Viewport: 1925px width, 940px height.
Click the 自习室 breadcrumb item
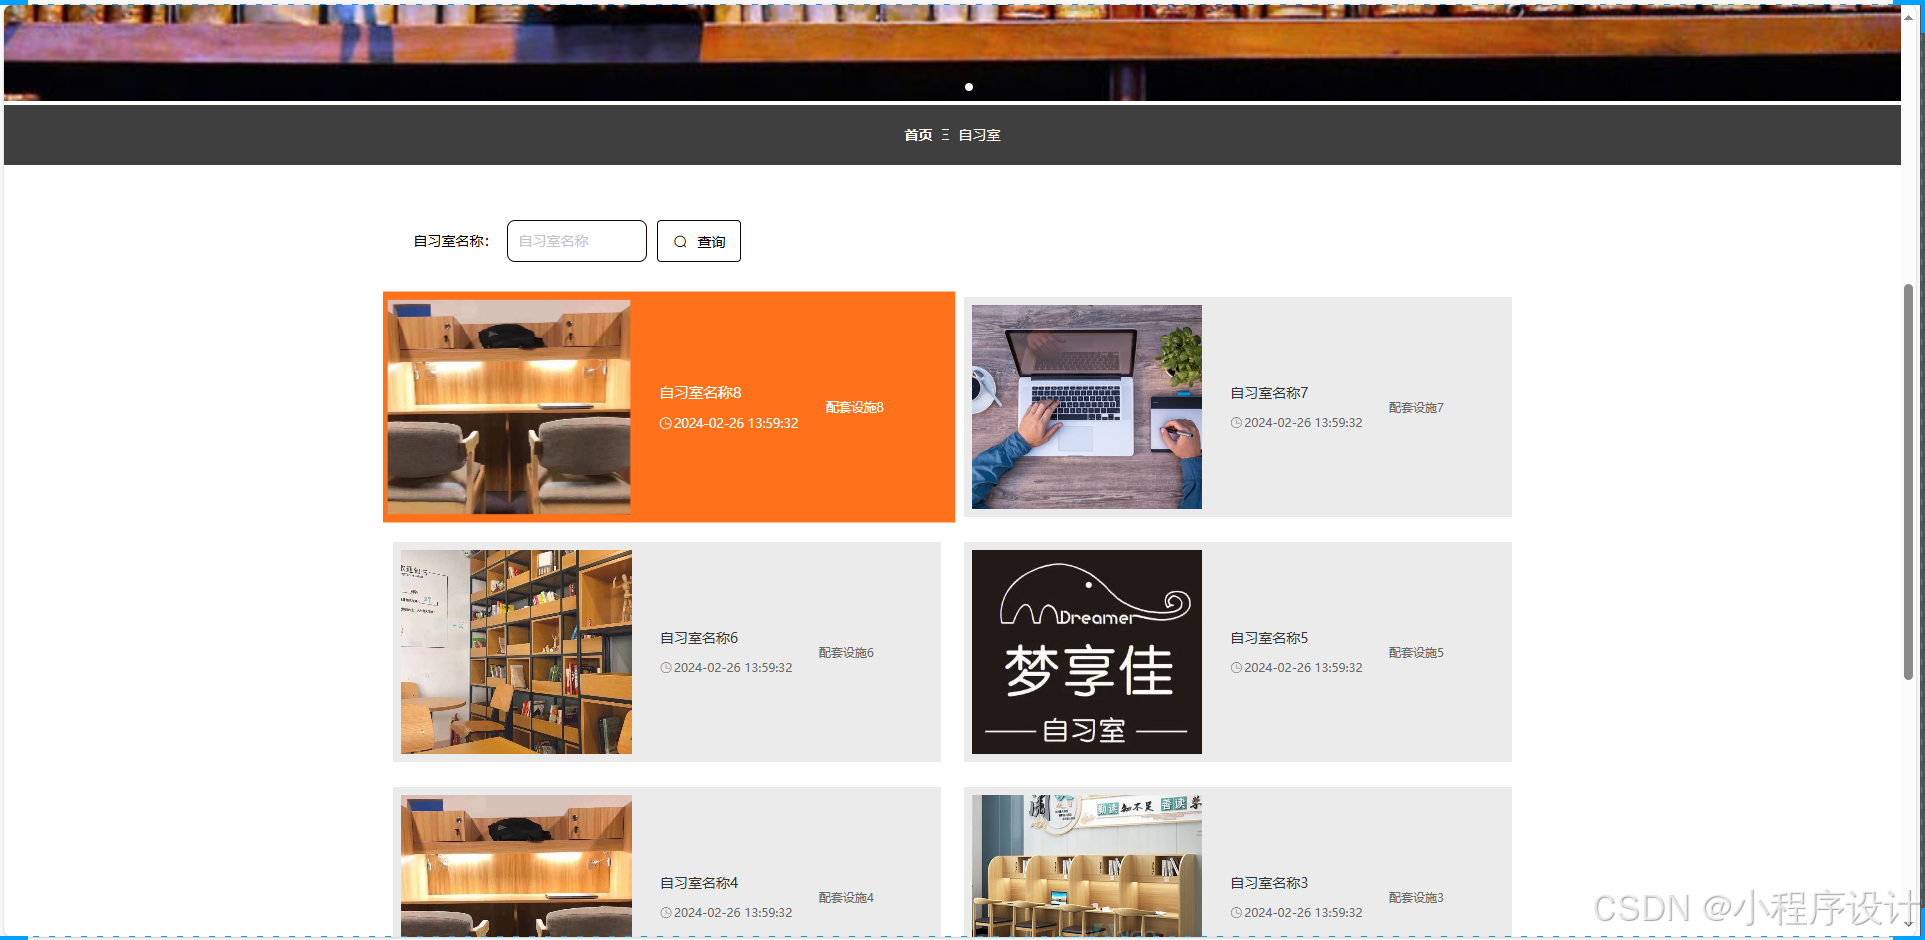[x=979, y=135]
